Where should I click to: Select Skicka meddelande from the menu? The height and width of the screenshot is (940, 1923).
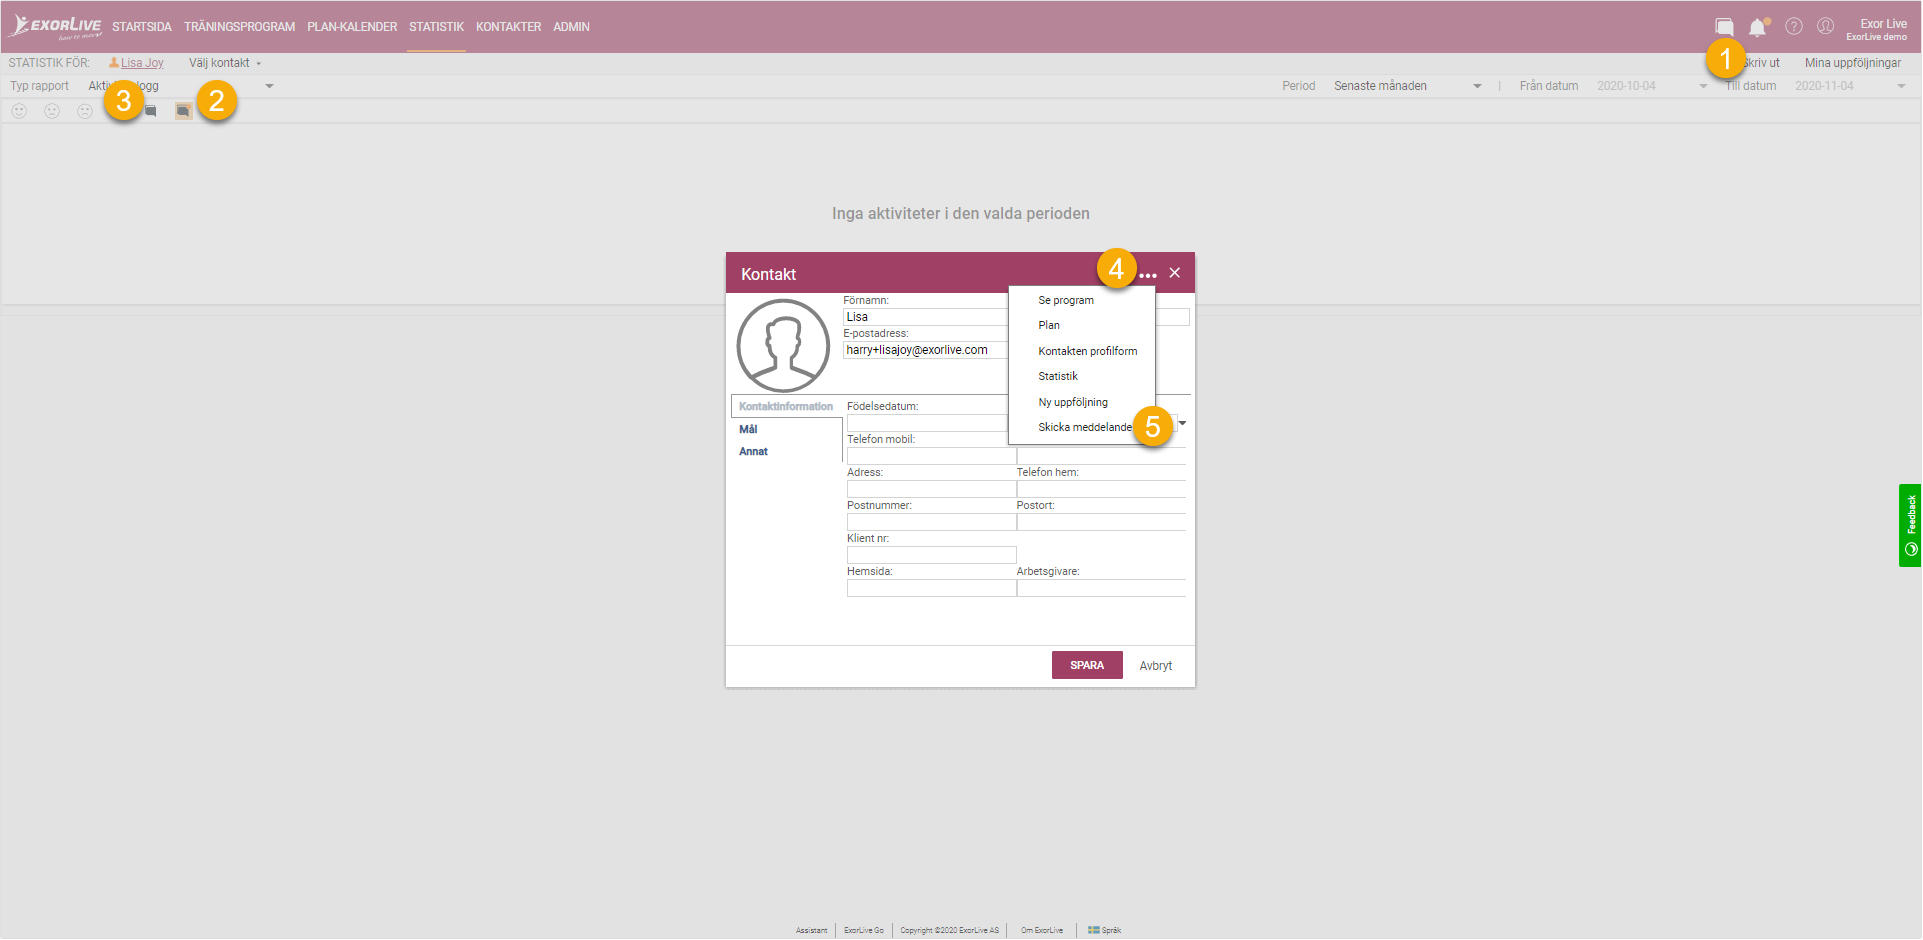(x=1085, y=427)
